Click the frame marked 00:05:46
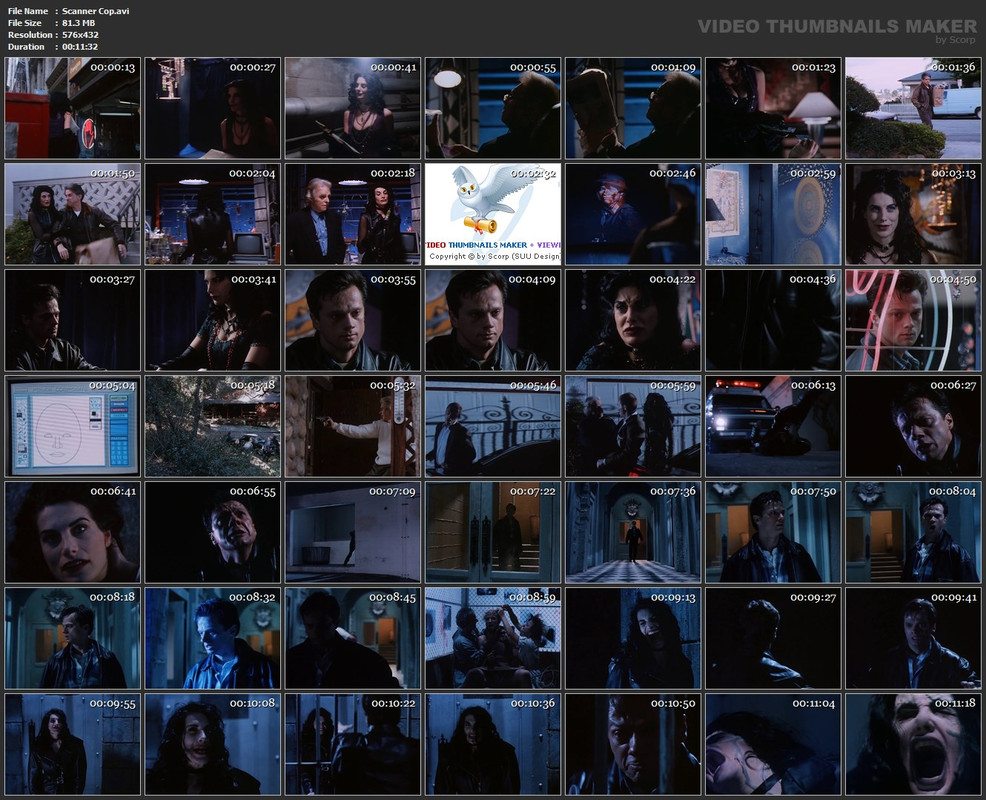 [x=493, y=426]
